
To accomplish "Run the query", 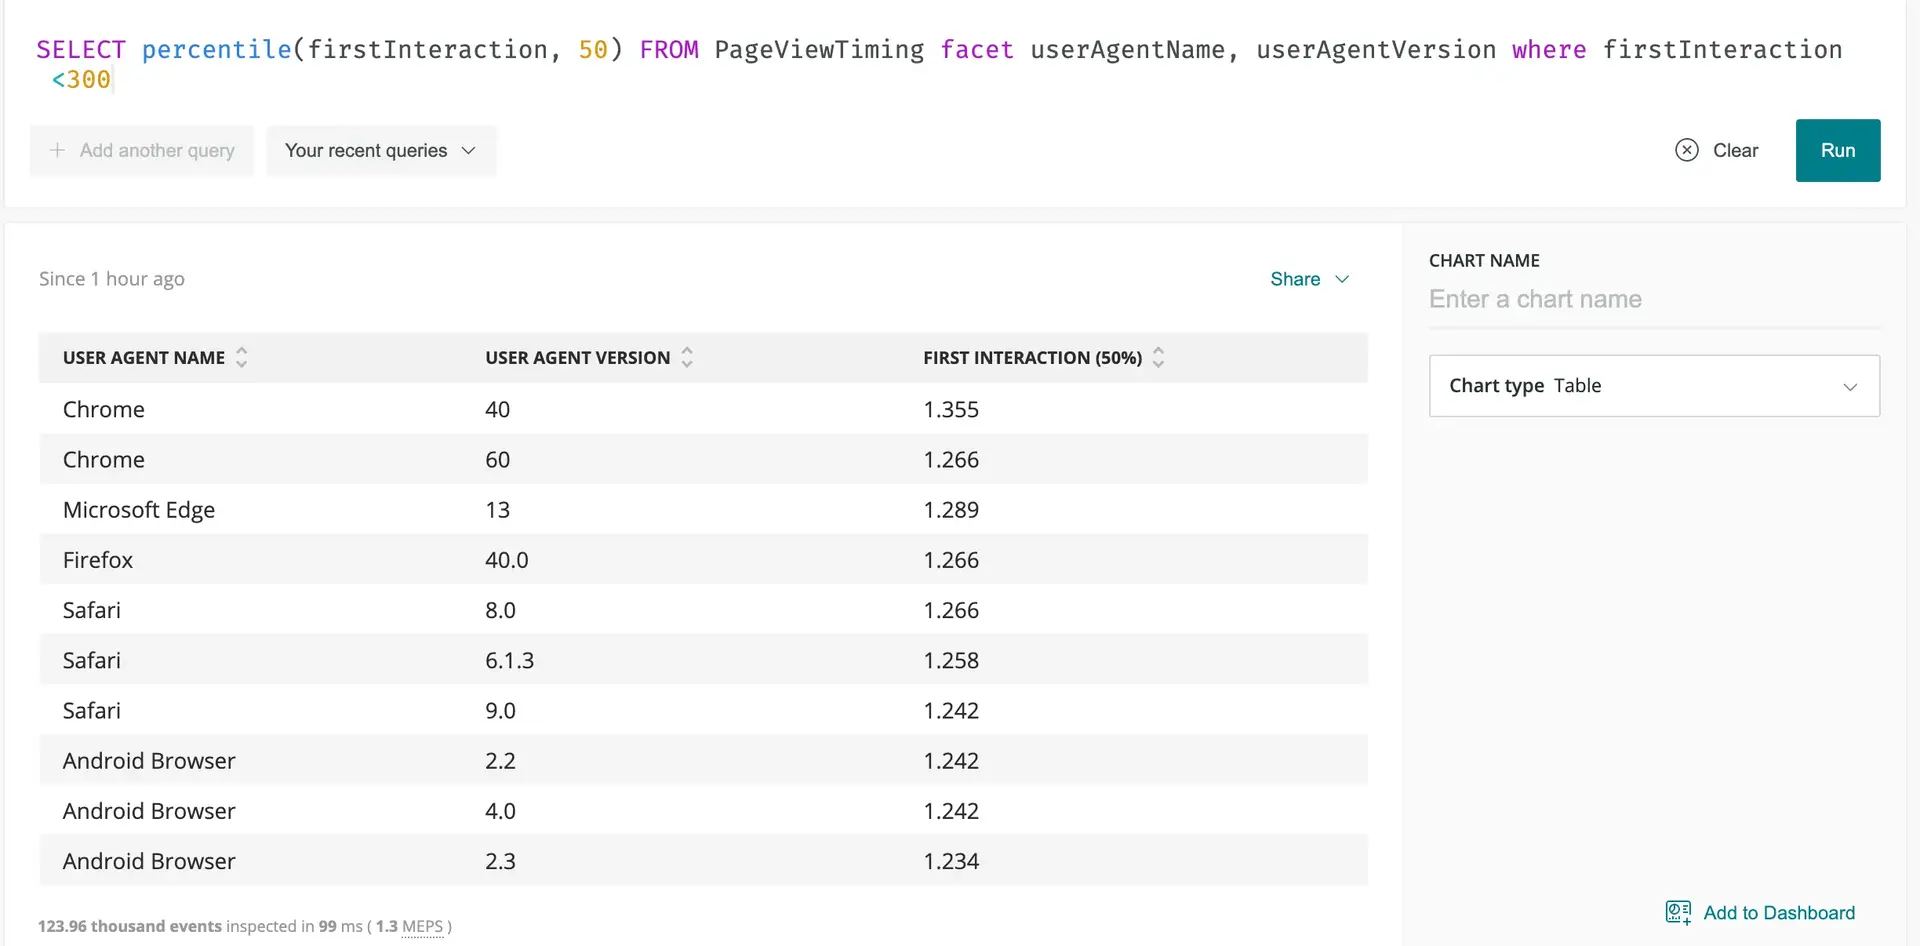I will tap(1838, 150).
